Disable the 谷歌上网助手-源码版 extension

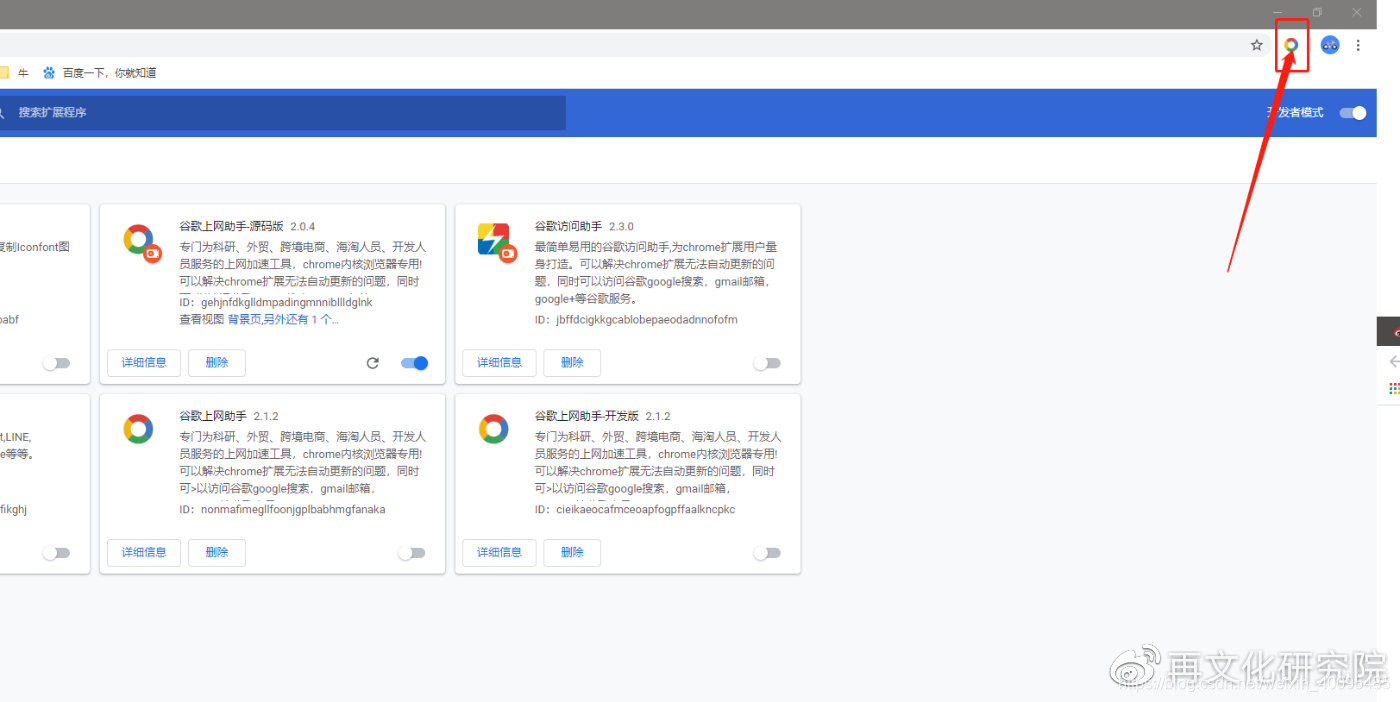pos(414,363)
